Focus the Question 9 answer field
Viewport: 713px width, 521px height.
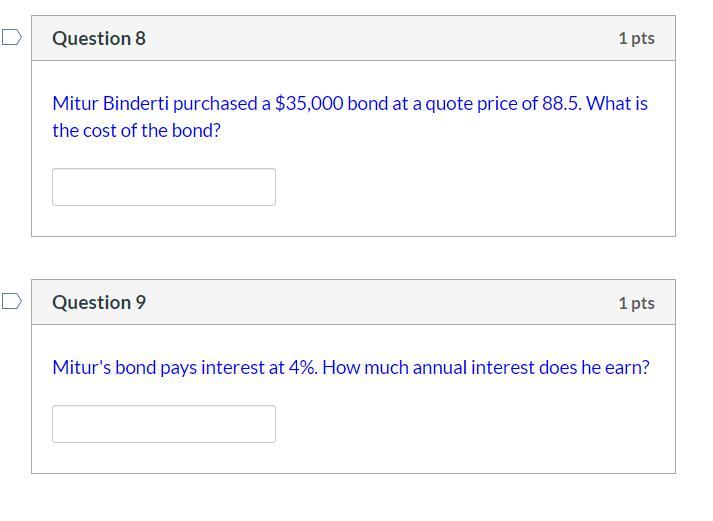[164, 424]
